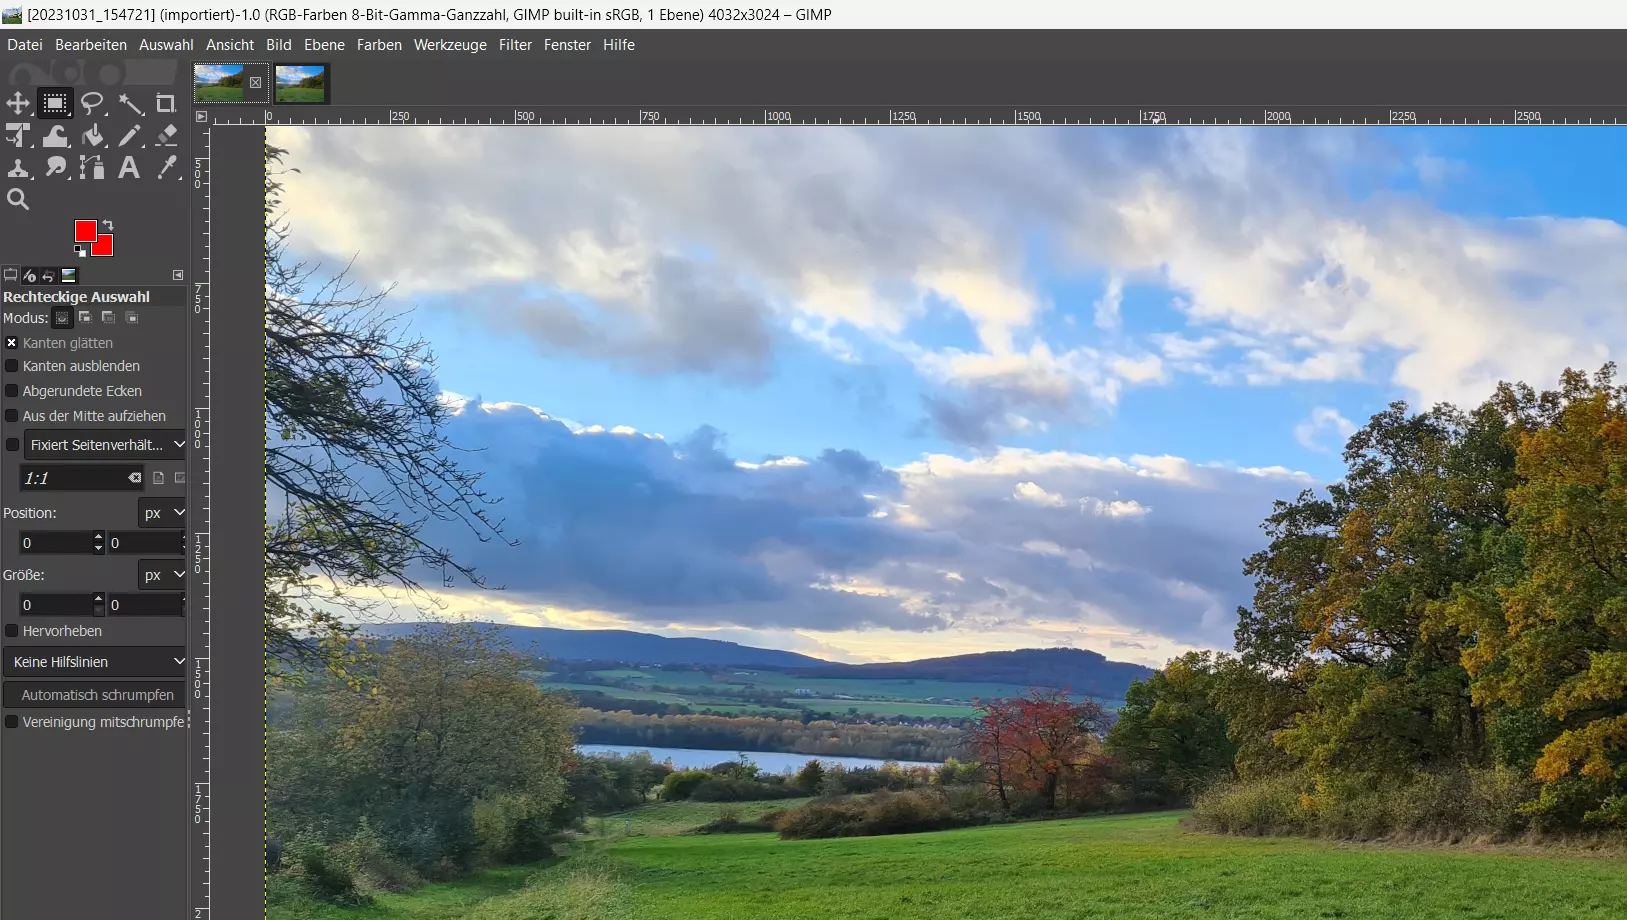This screenshot has height=920, width=1627.
Task: Open the Undo History dock tab
Action: point(49,276)
